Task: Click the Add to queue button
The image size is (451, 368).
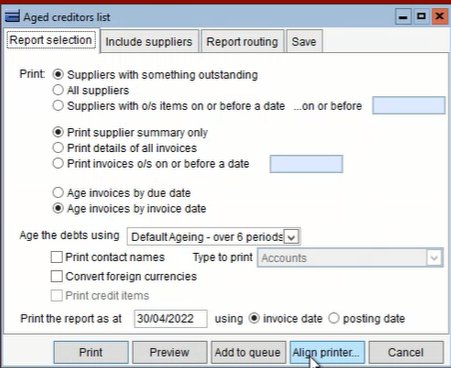Action: coord(248,352)
